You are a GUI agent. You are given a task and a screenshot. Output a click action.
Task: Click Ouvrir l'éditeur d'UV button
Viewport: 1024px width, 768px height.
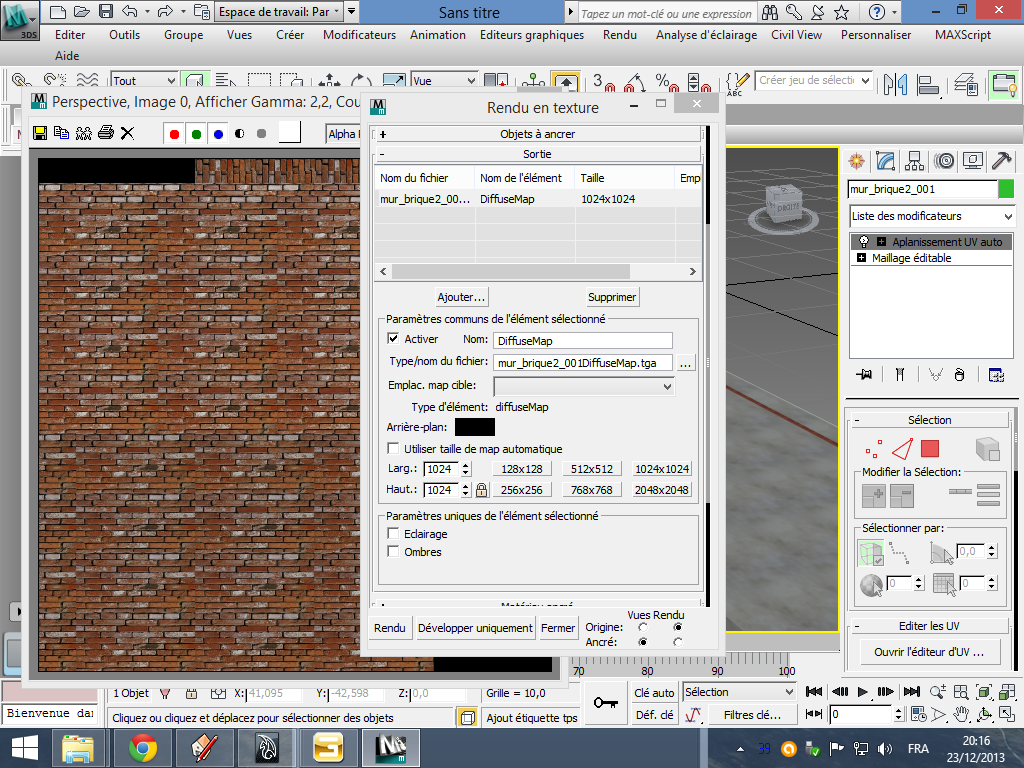pos(929,652)
